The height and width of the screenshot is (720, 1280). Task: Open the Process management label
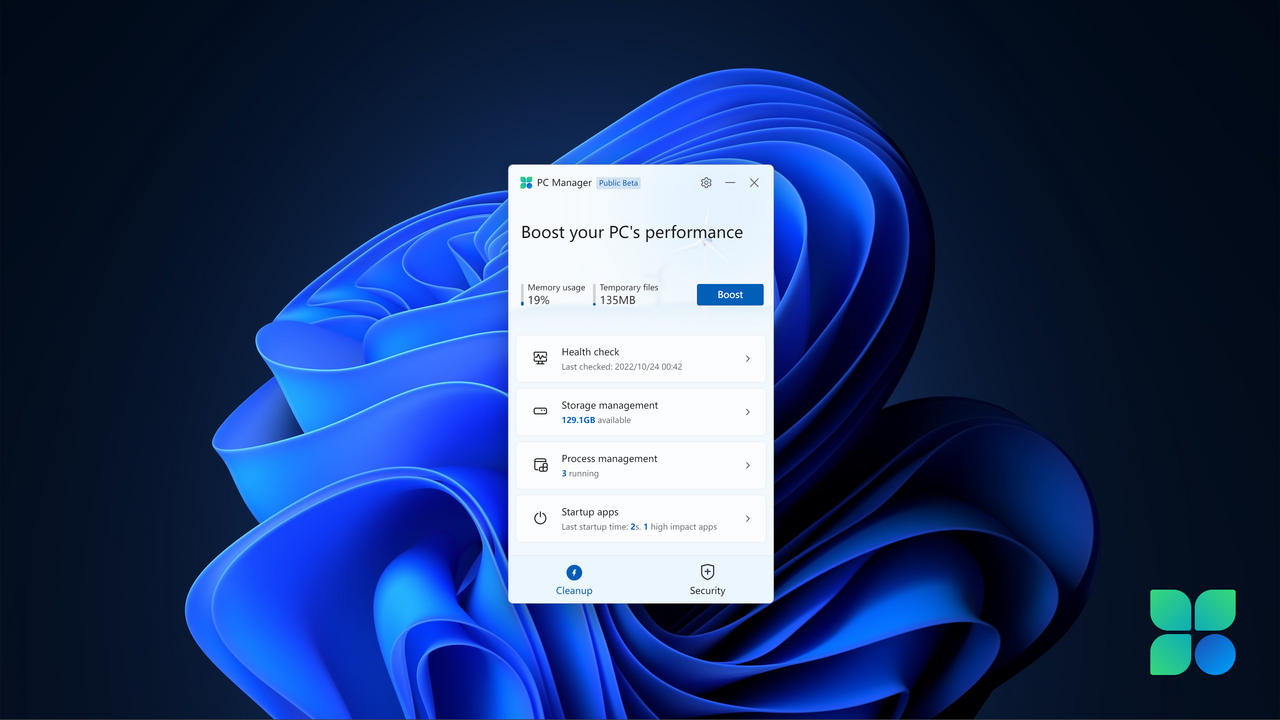coord(609,458)
